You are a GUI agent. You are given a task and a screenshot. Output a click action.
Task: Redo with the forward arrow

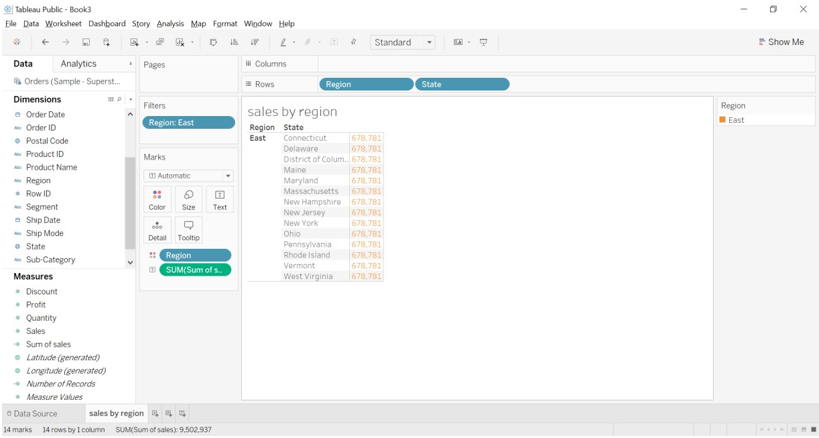point(65,42)
